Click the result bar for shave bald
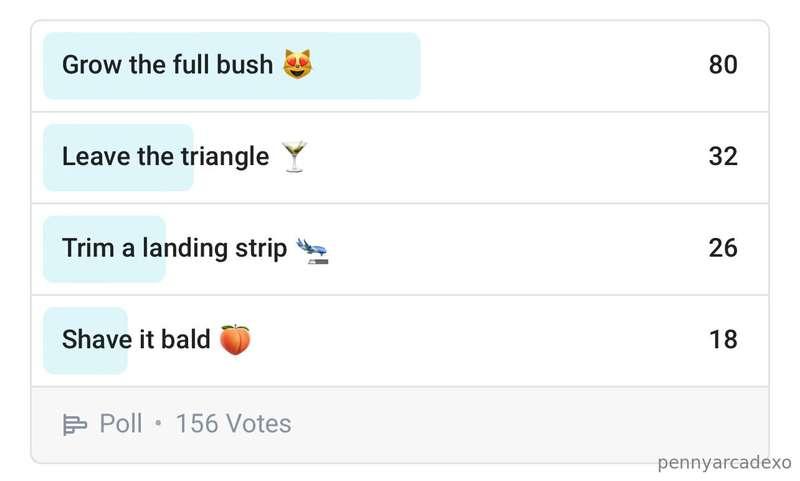The width and height of the screenshot is (800, 481). pyautogui.click(x=85, y=341)
